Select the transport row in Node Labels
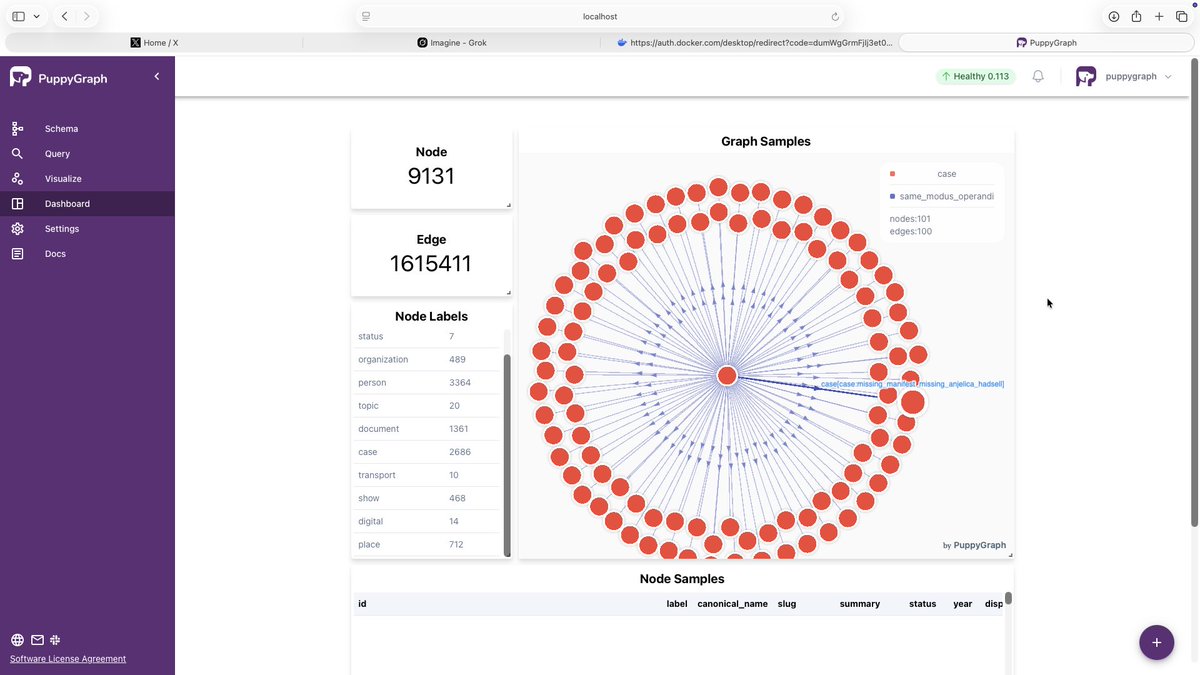This screenshot has height=675, width=1200. tap(427, 475)
